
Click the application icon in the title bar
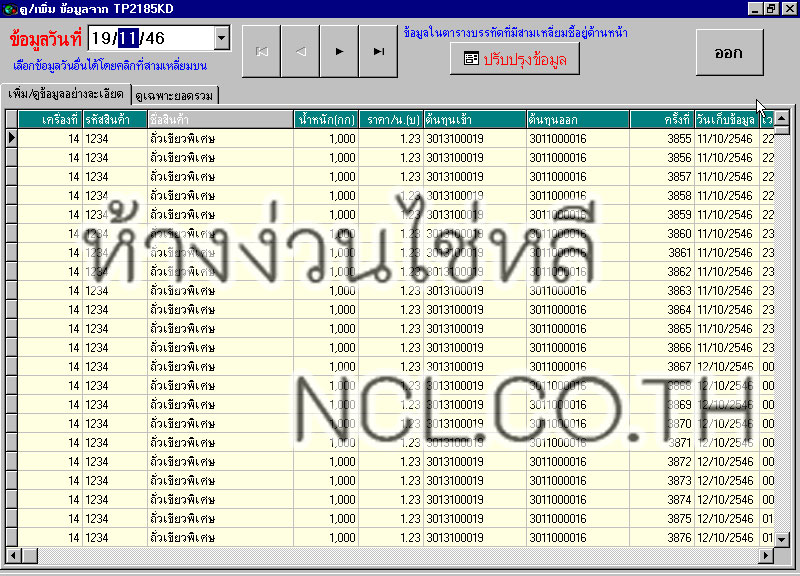(9, 8)
